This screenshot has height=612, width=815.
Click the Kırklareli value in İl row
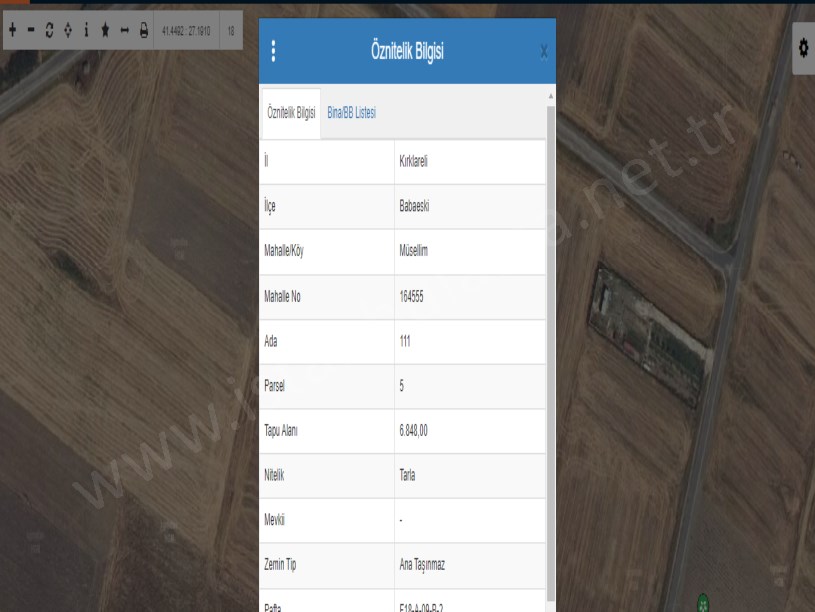[x=413, y=161]
